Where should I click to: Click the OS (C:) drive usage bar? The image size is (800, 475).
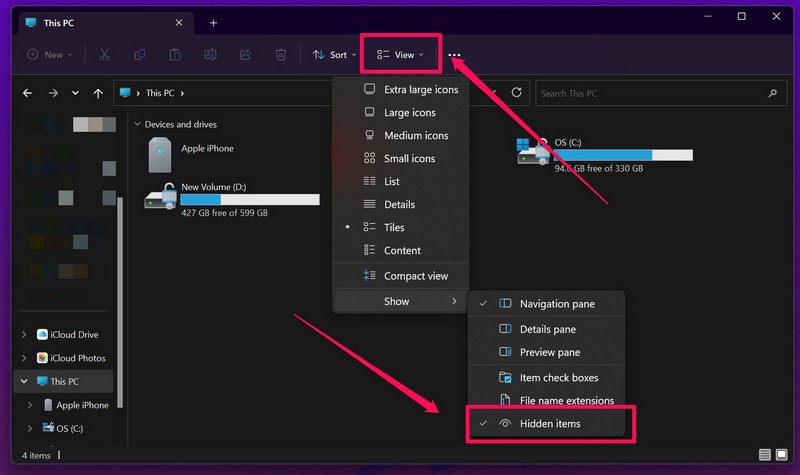coord(623,156)
